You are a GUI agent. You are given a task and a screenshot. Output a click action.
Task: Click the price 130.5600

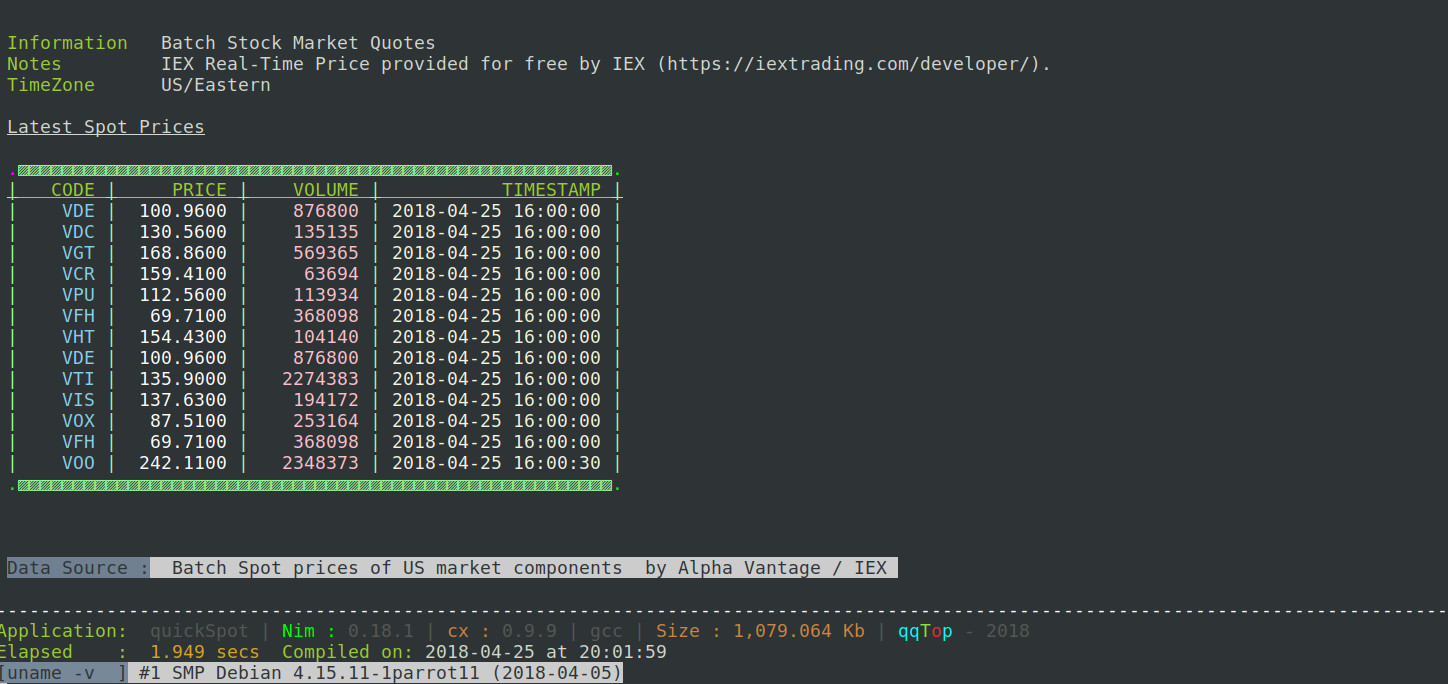183,232
